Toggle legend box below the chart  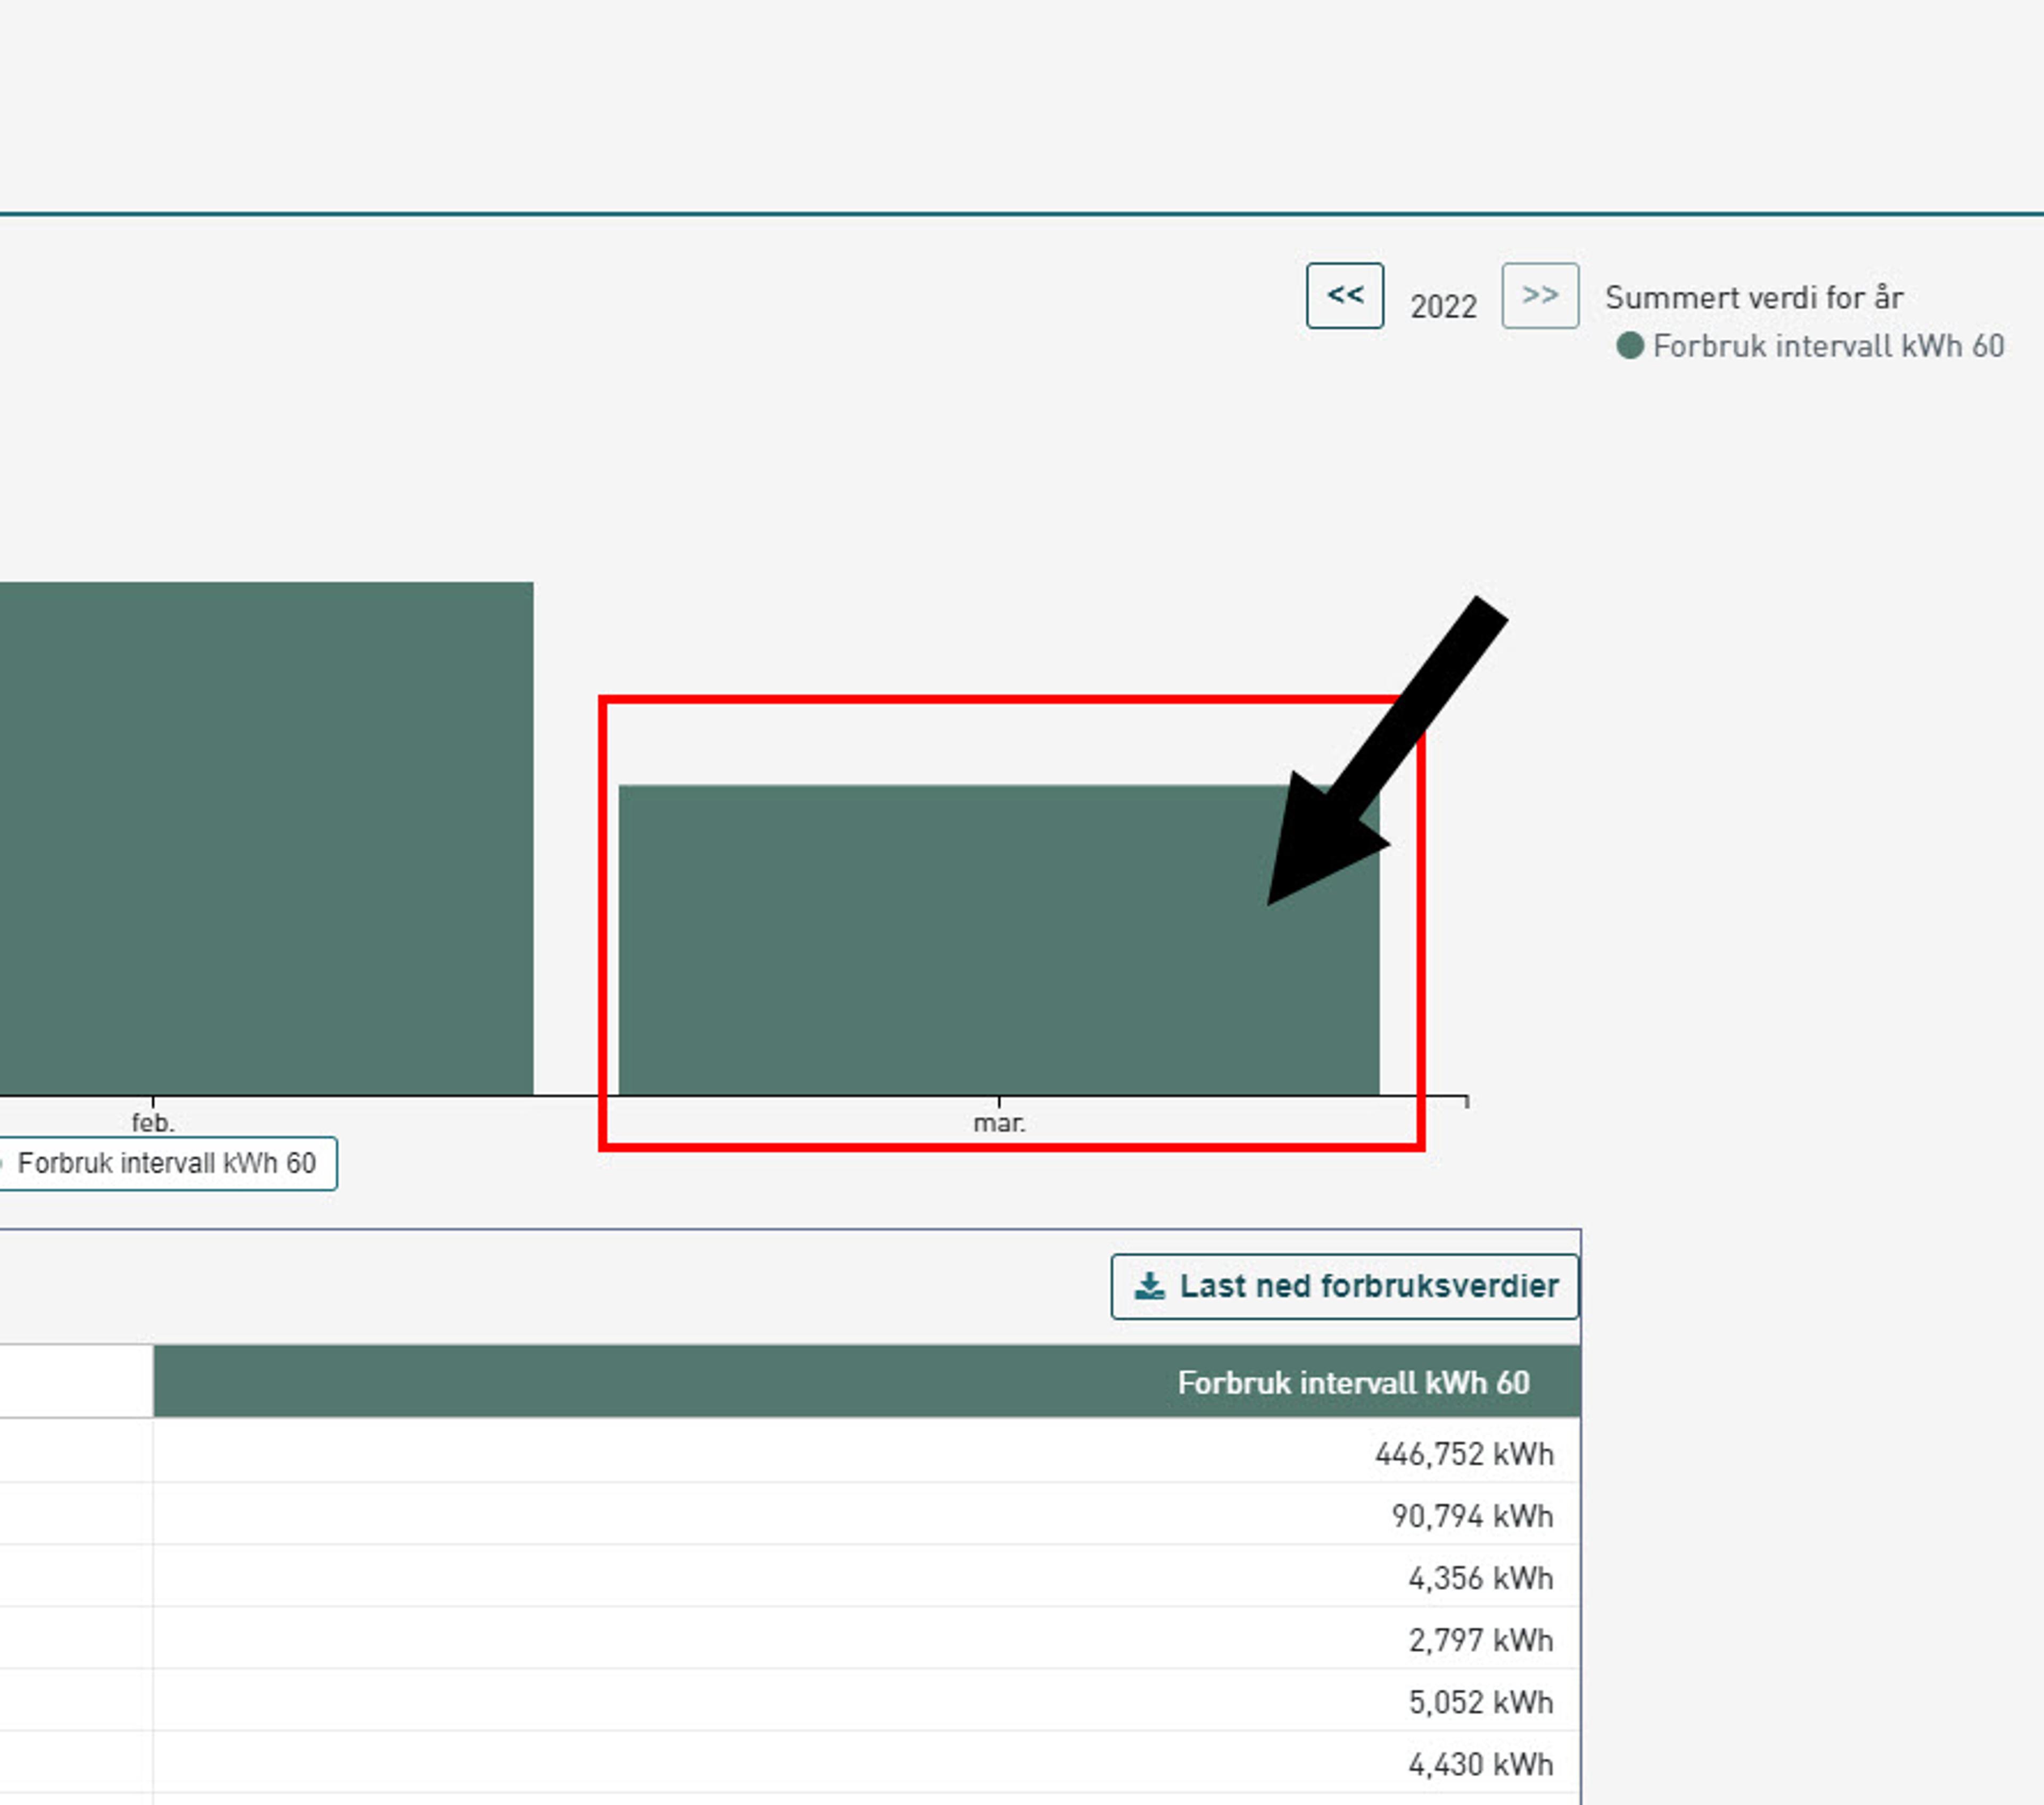coord(166,1163)
